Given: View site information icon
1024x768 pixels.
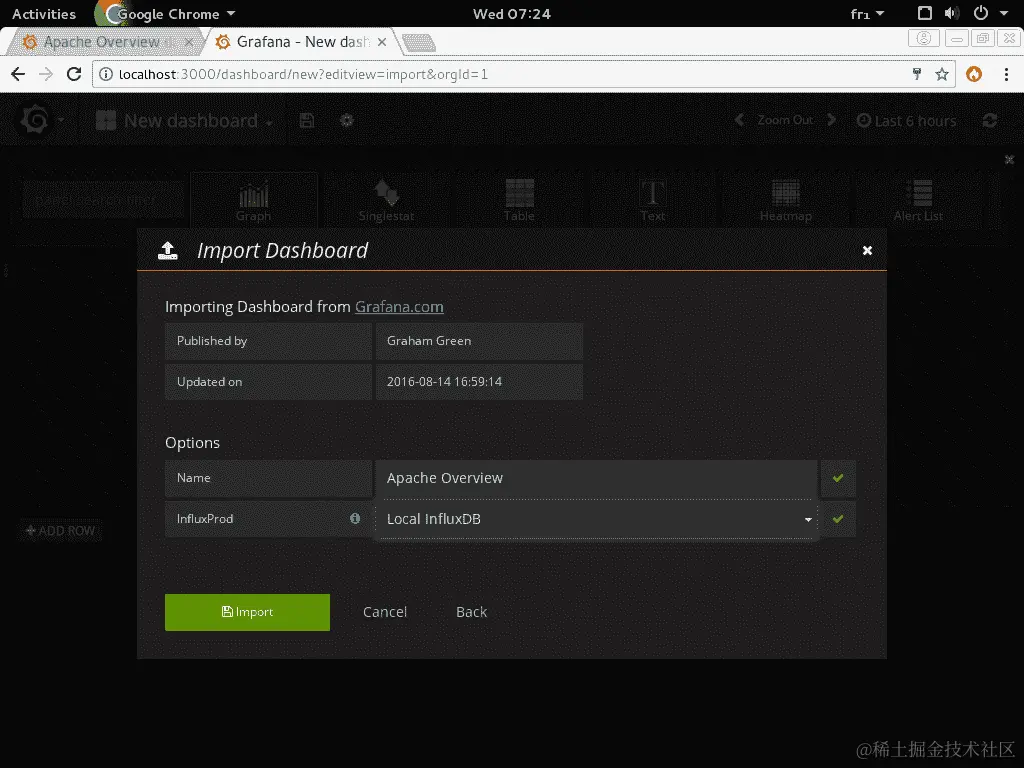Looking at the screenshot, I should pyautogui.click(x=105, y=74).
